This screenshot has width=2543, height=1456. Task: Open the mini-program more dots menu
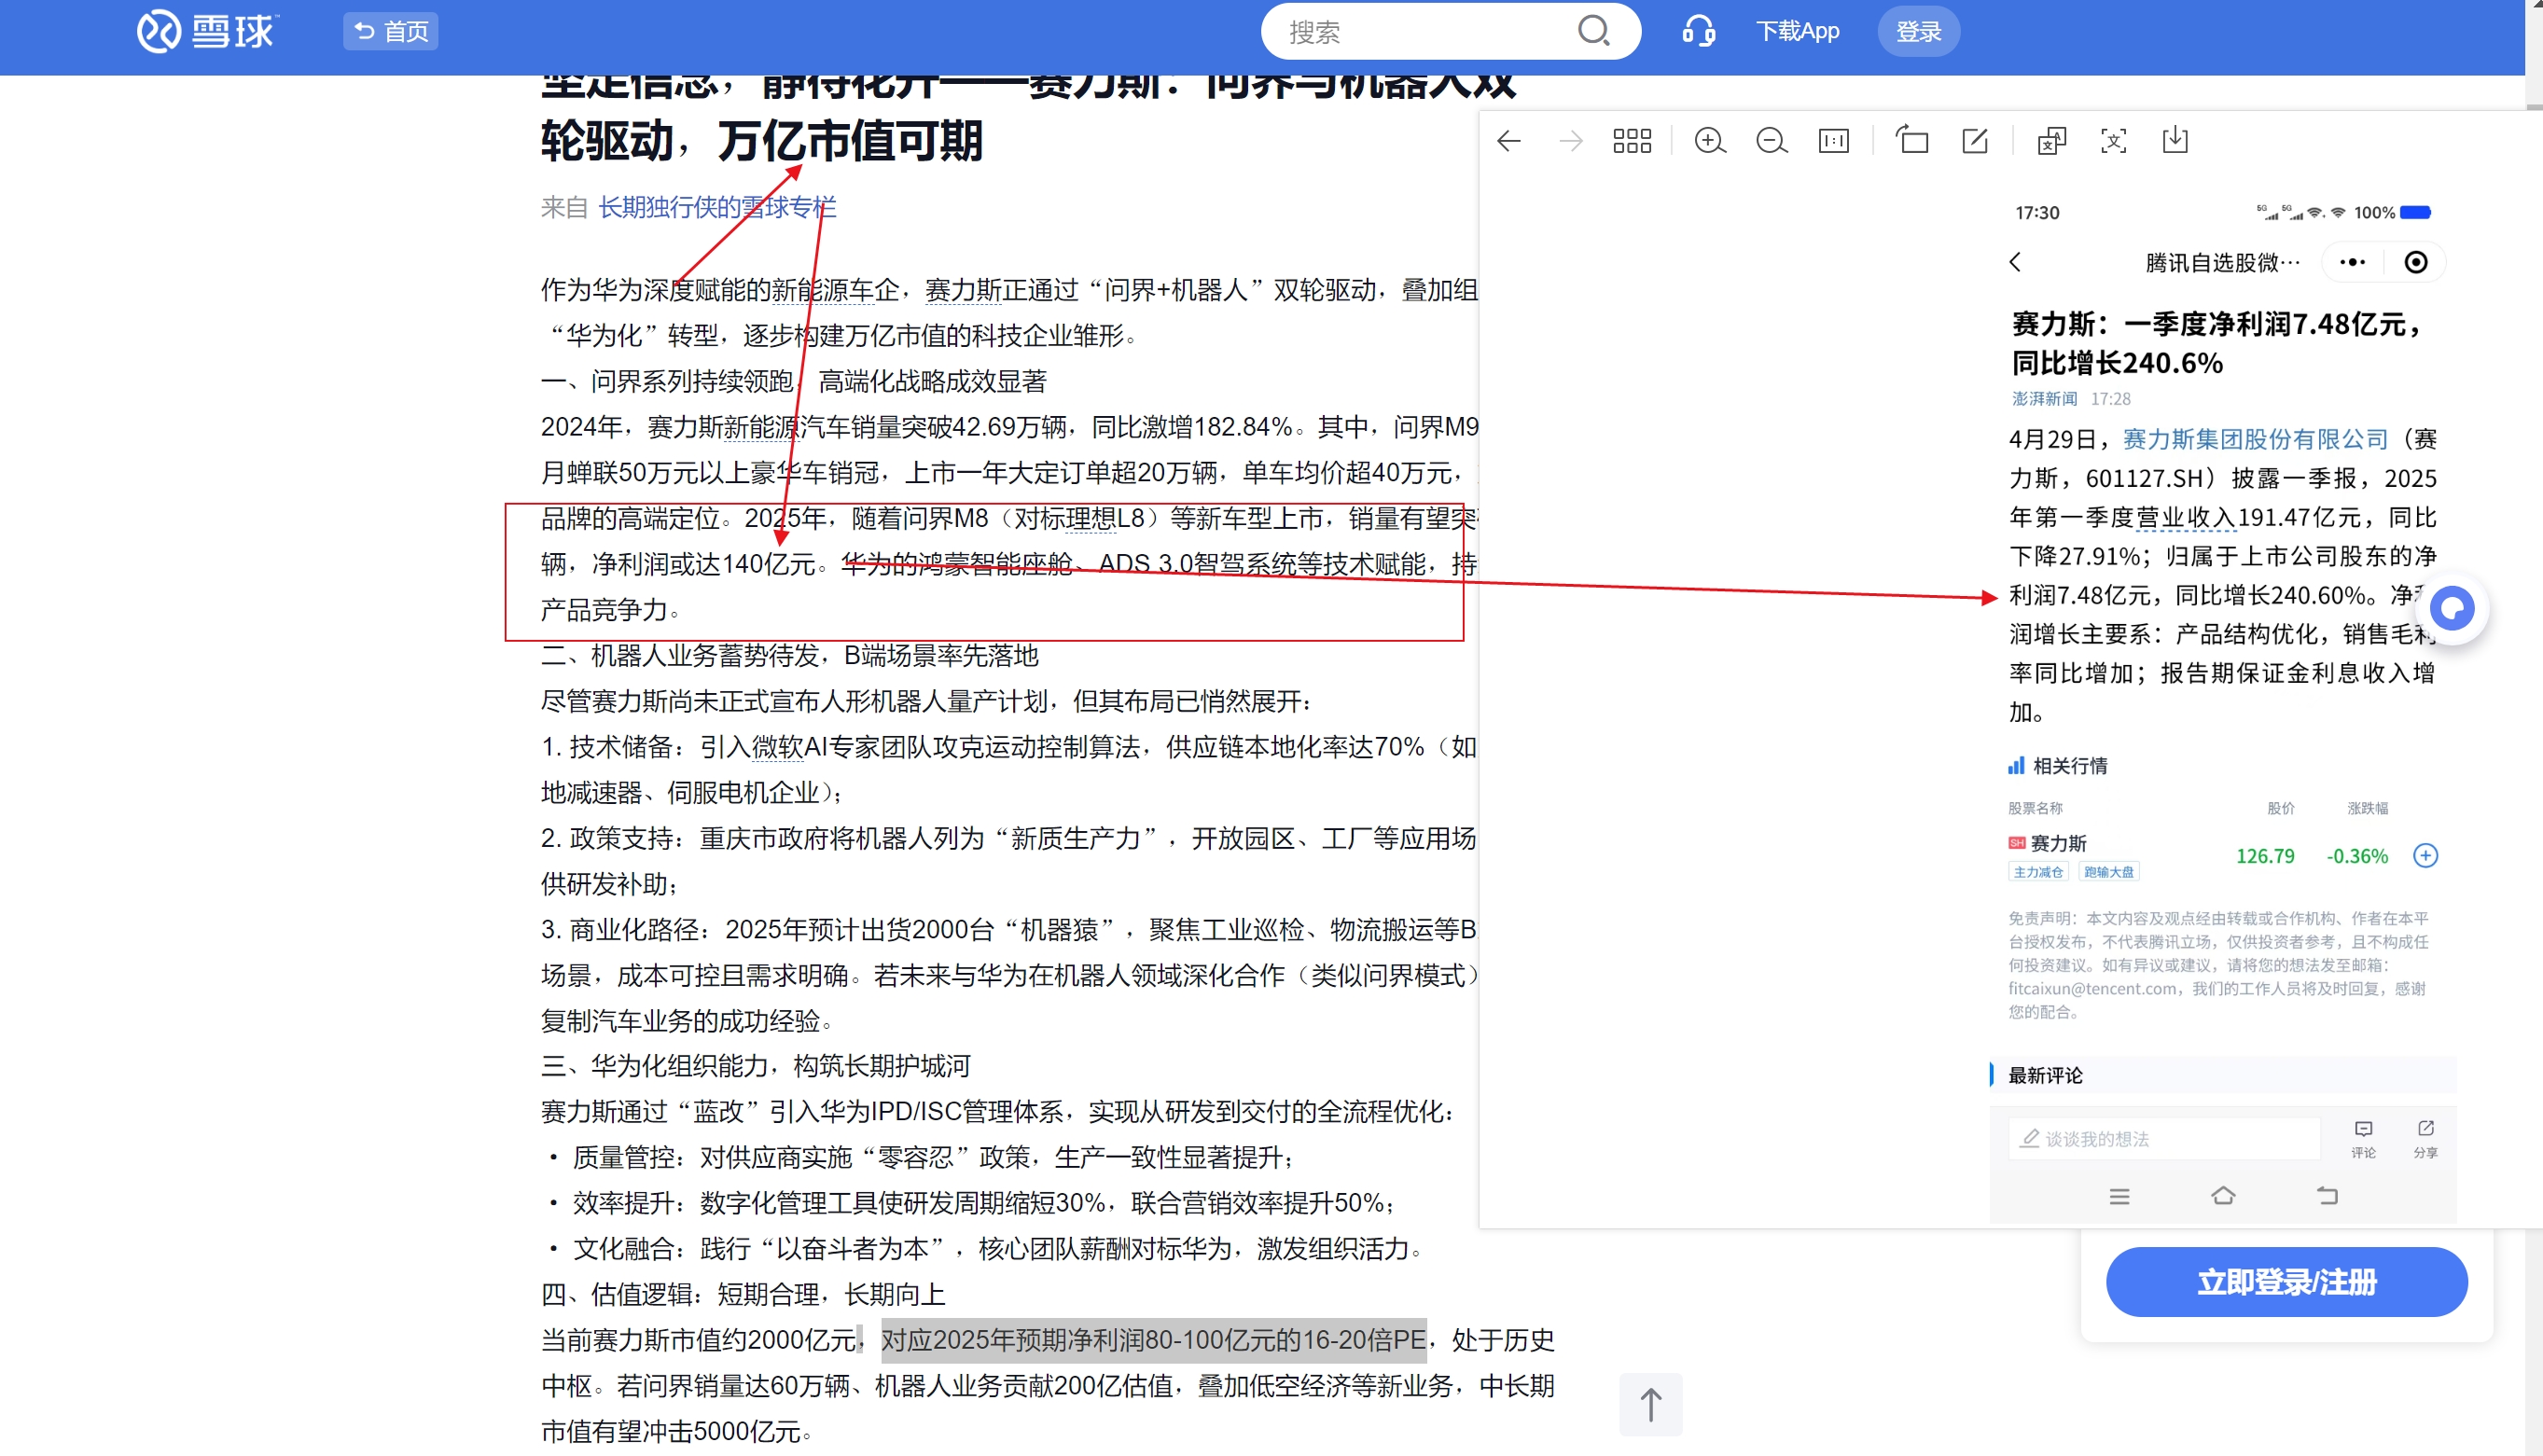pyautogui.click(x=2354, y=262)
